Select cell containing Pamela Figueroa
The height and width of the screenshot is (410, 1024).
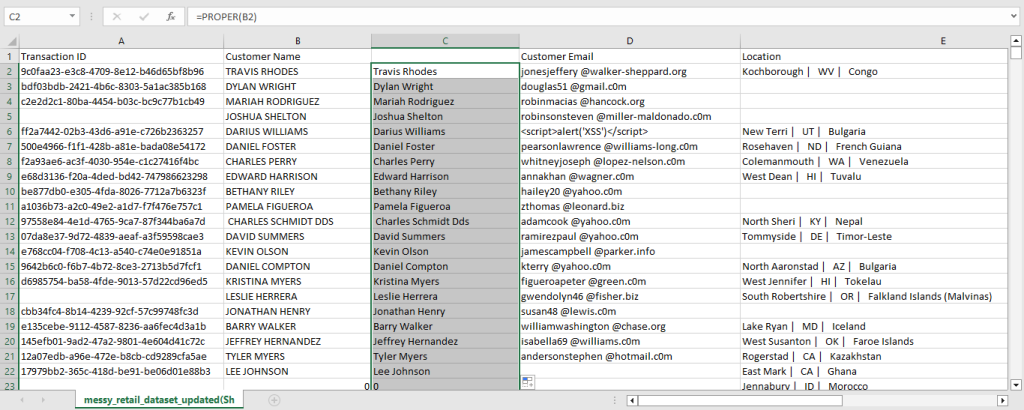(445, 206)
